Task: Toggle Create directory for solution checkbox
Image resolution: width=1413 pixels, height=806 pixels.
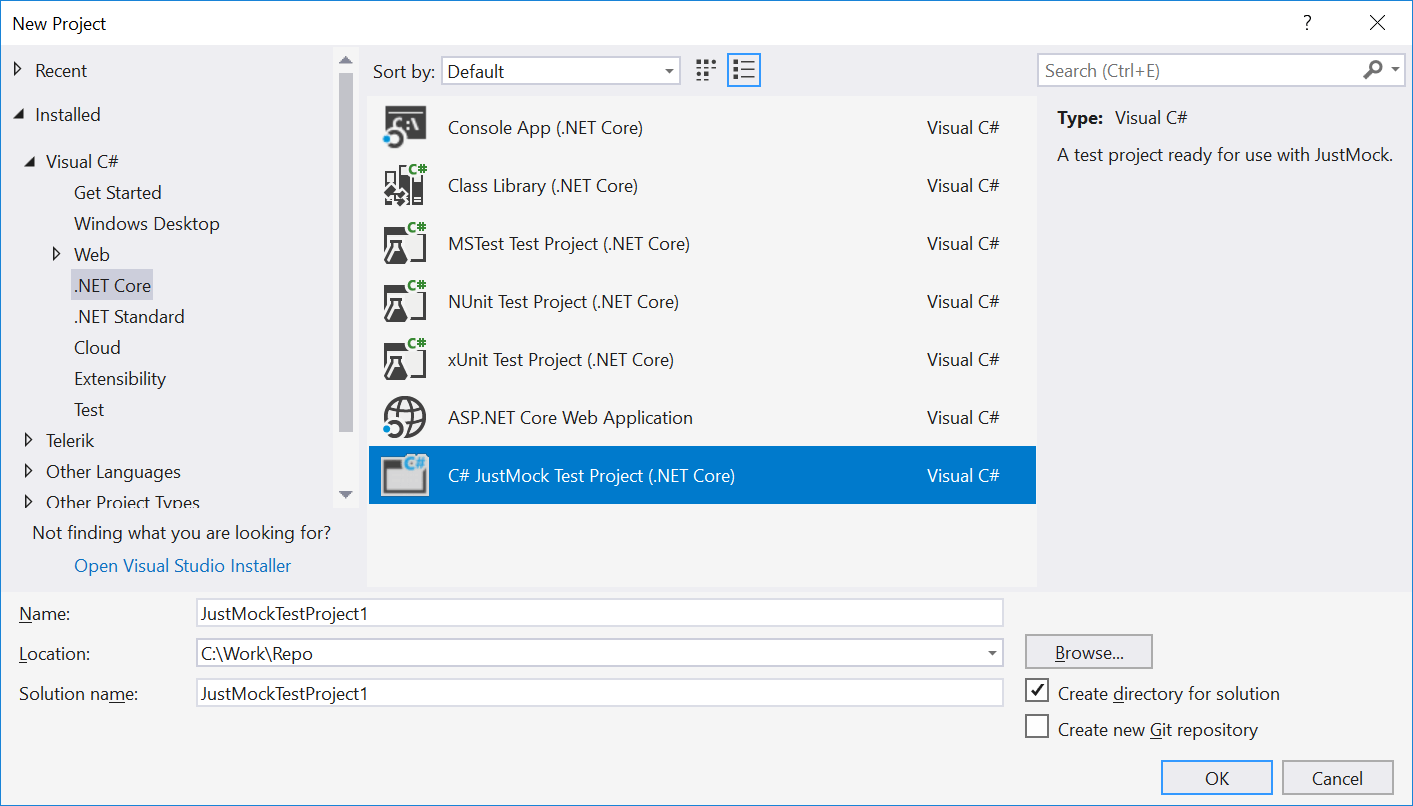Action: (x=1037, y=691)
